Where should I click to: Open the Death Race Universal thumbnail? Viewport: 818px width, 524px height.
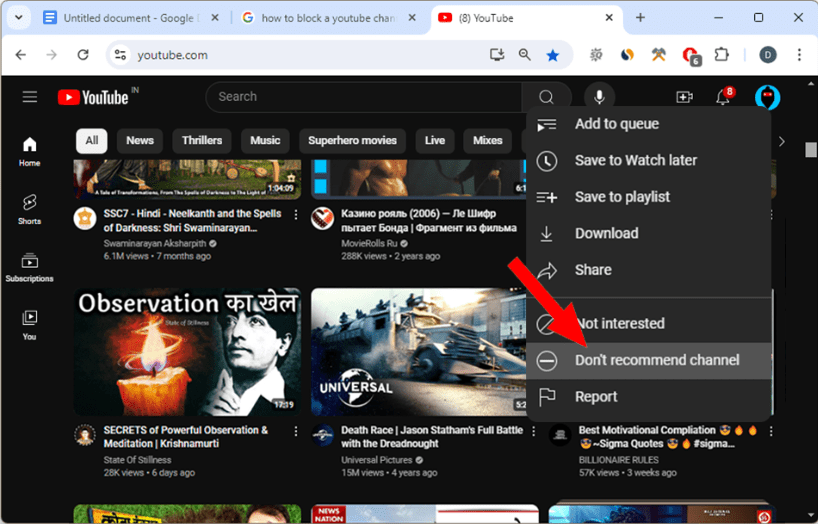tap(419, 352)
